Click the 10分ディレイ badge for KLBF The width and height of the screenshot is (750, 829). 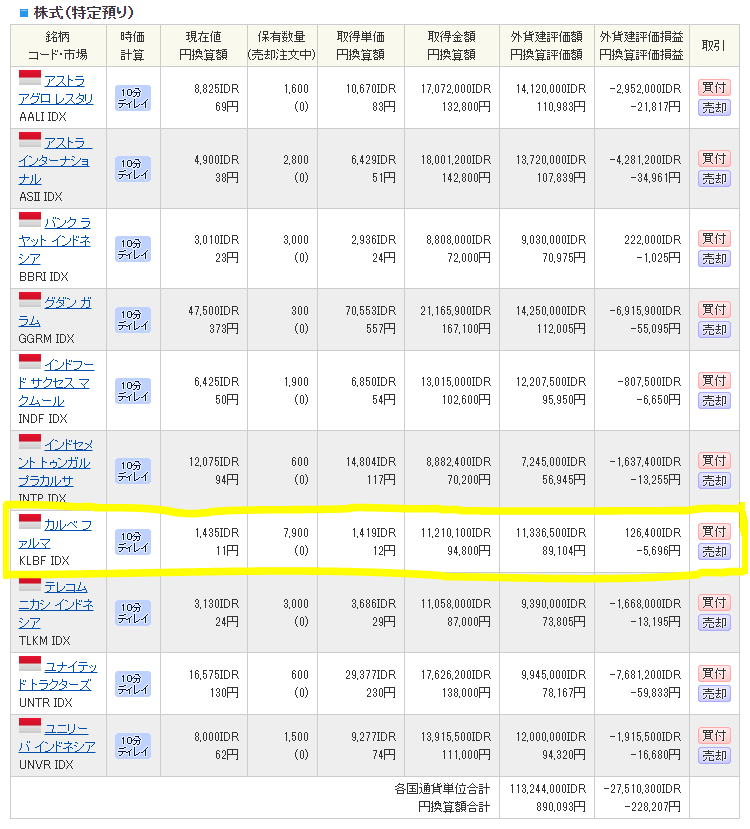pos(132,542)
